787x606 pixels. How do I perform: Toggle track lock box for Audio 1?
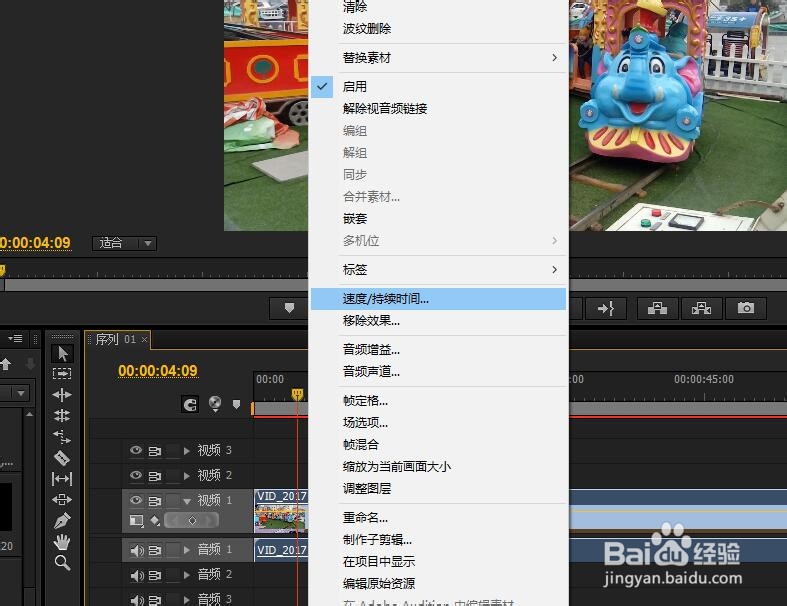[x=172, y=550]
